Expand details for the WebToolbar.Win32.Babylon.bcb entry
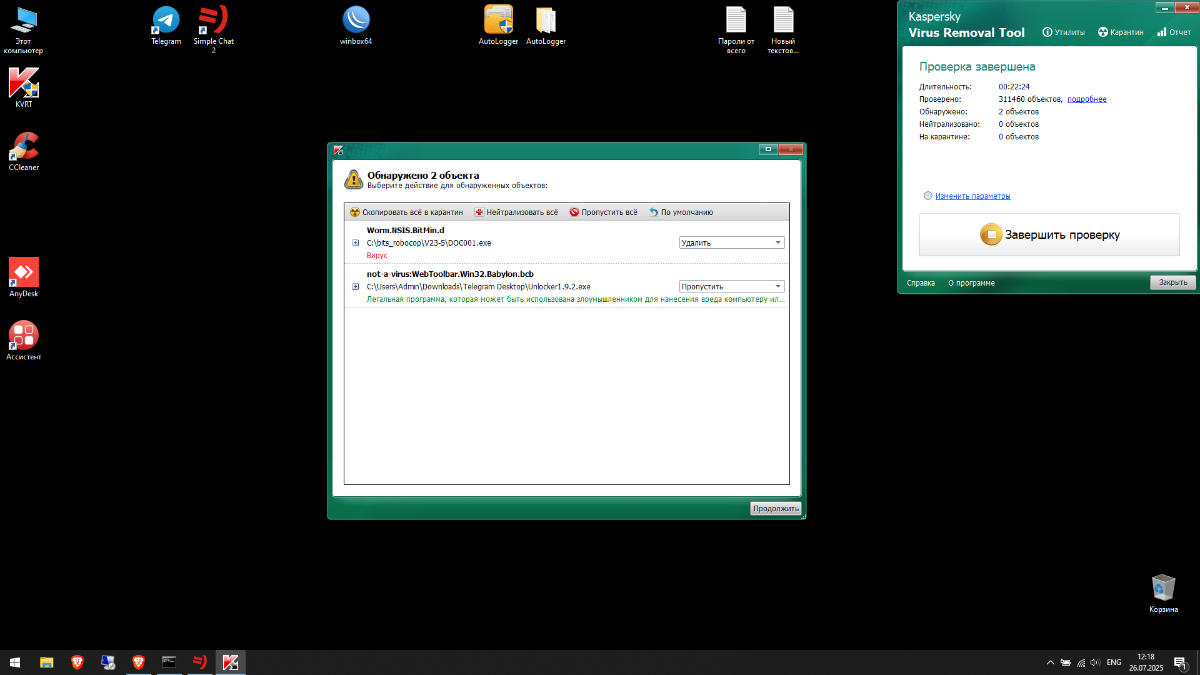 pos(355,287)
